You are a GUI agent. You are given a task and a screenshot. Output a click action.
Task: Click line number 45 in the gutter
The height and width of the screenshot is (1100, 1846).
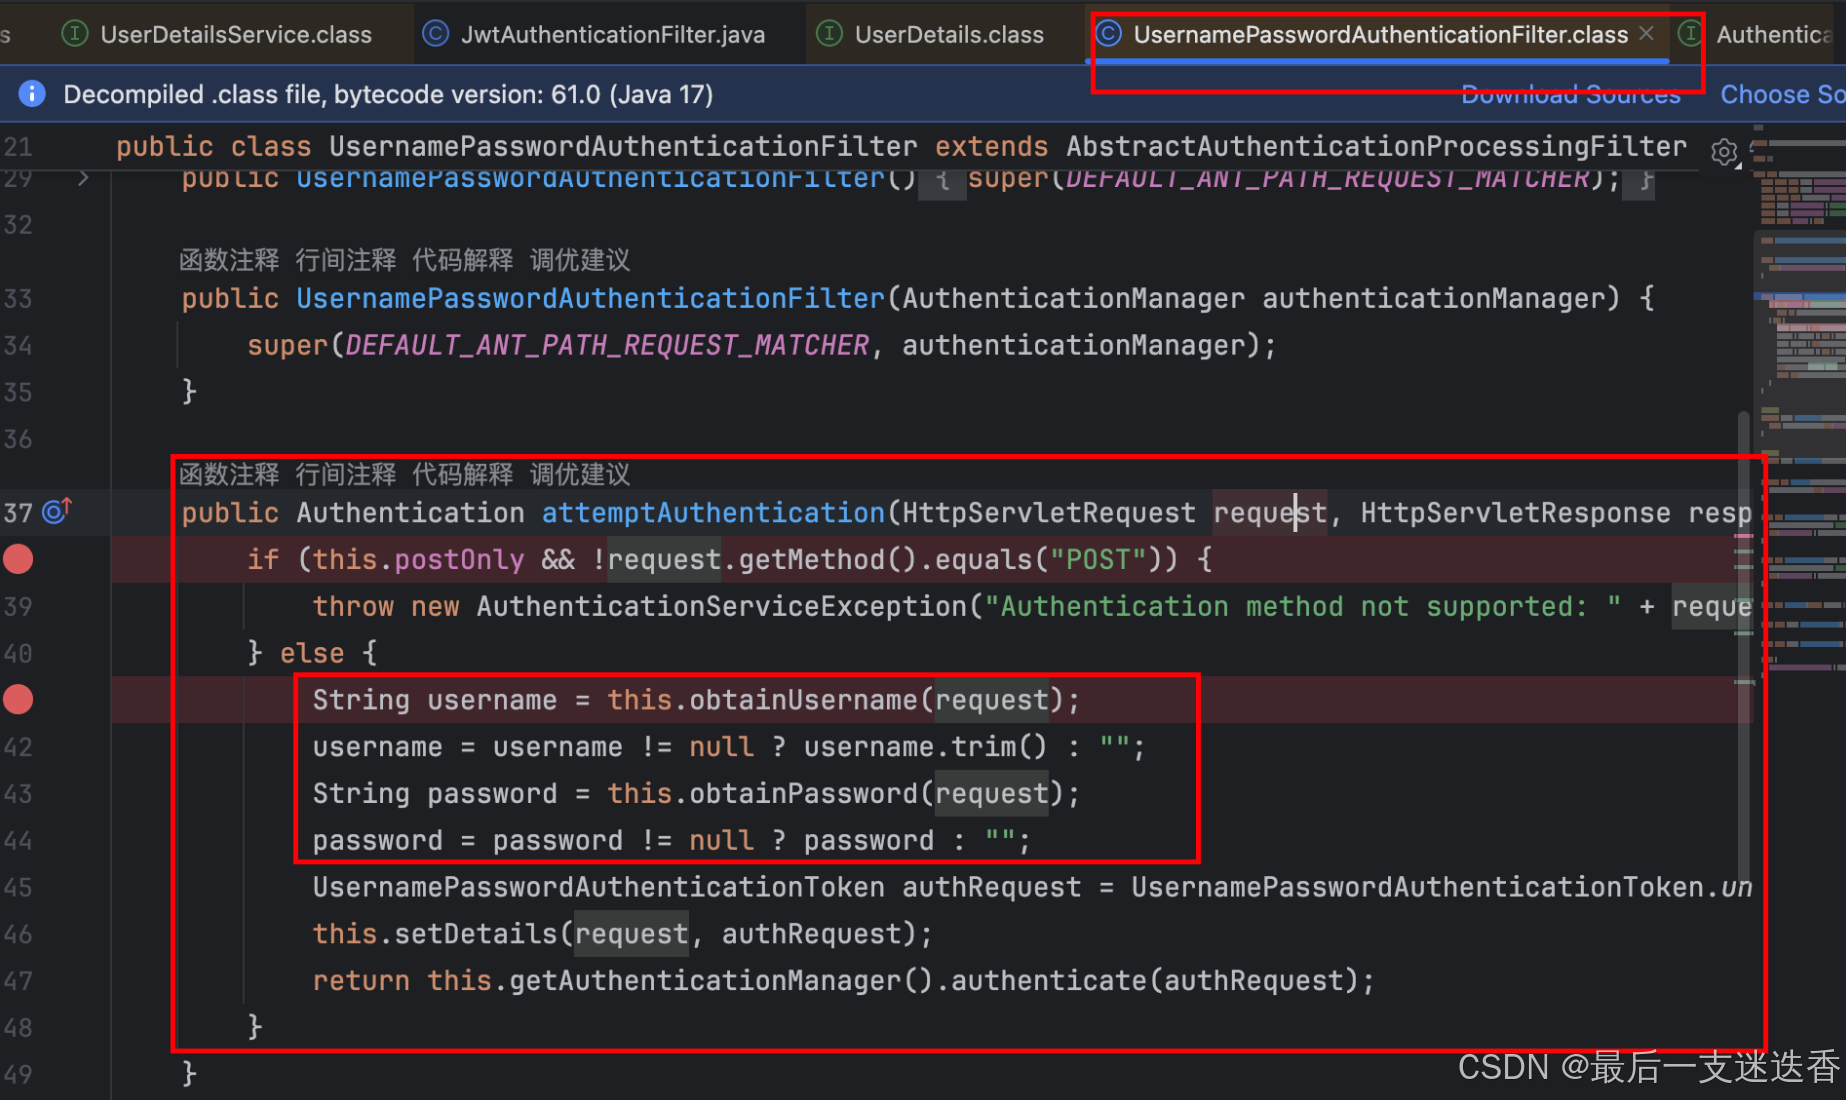click(x=18, y=888)
